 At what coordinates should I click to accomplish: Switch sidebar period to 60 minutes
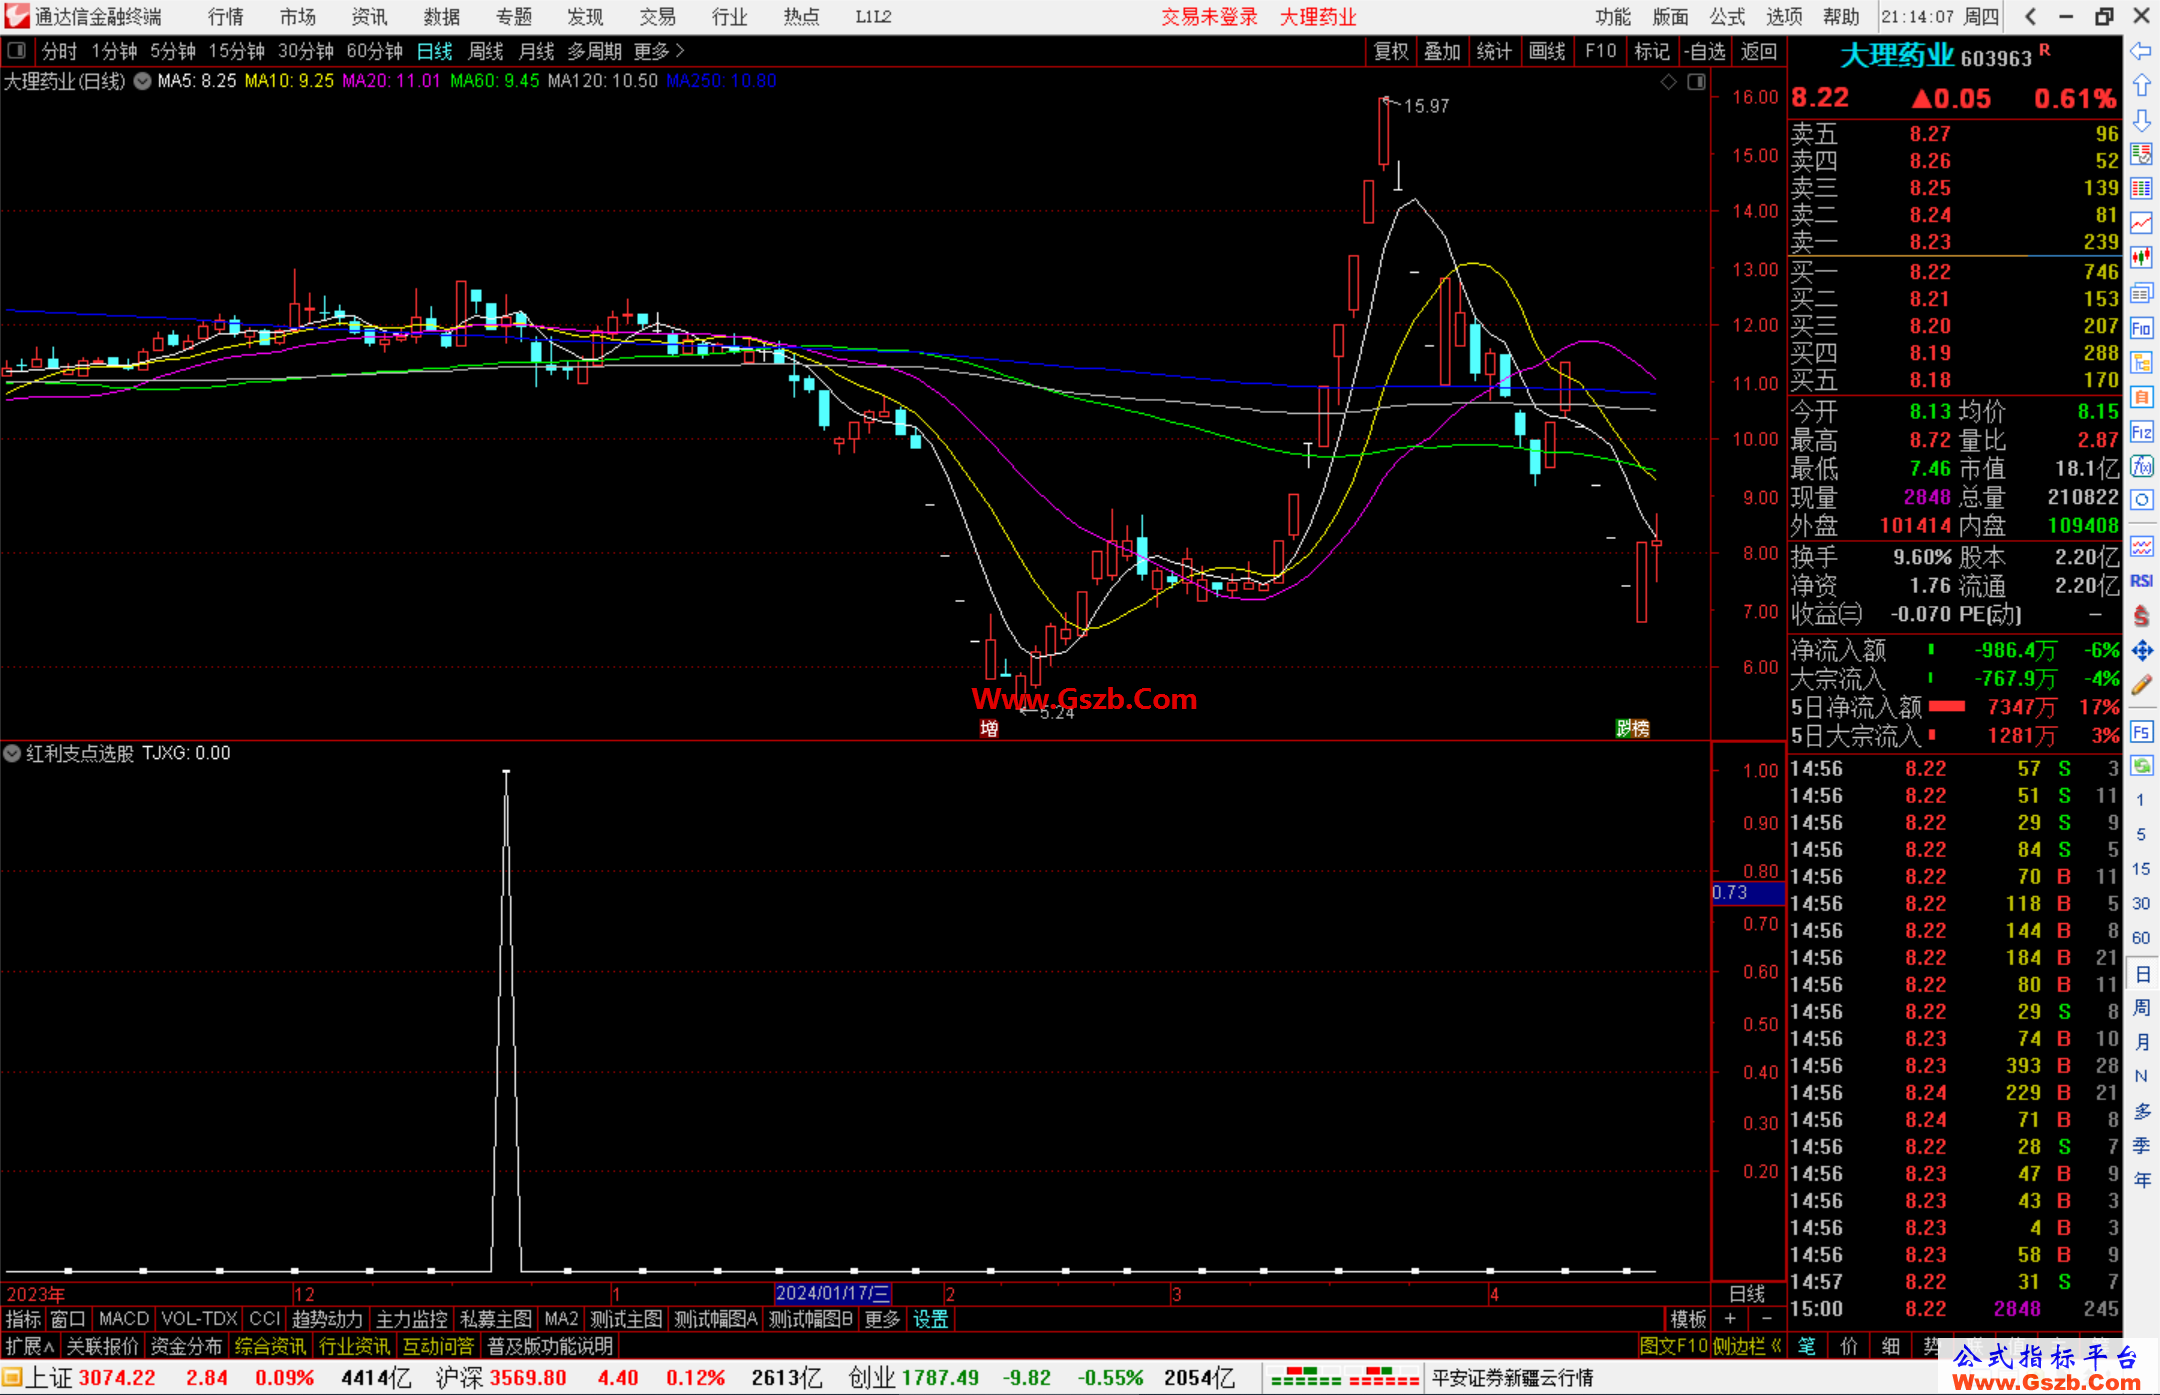point(2141,938)
